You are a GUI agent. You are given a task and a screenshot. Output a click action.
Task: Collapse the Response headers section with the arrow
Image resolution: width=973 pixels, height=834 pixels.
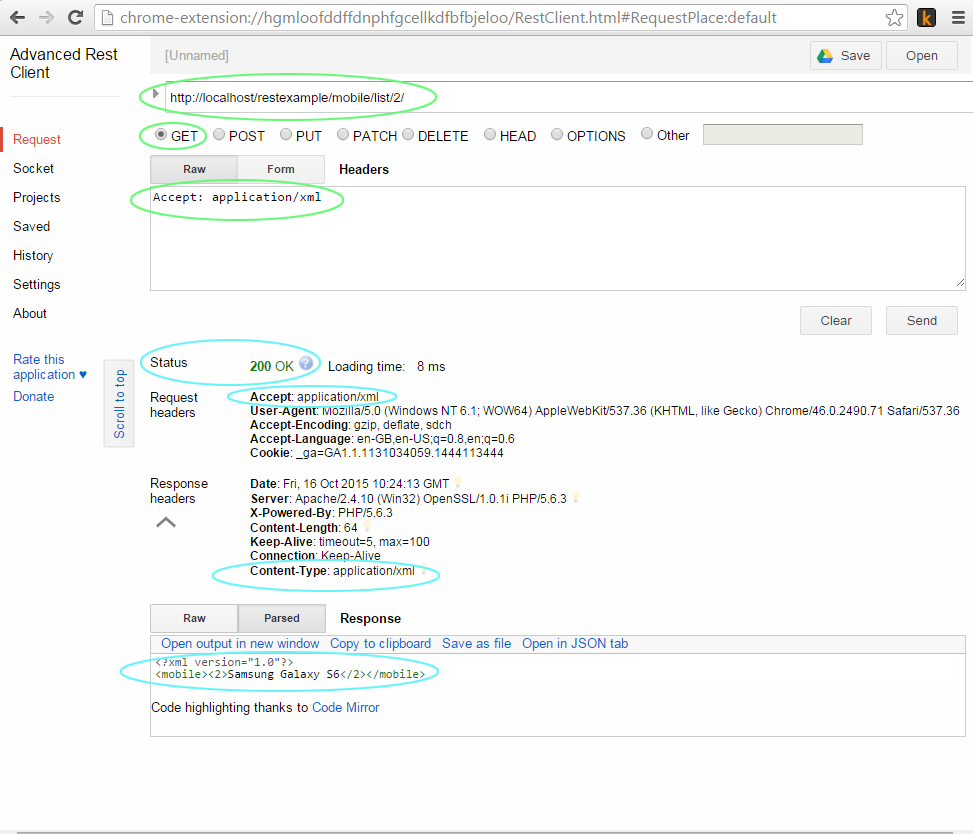click(x=165, y=522)
